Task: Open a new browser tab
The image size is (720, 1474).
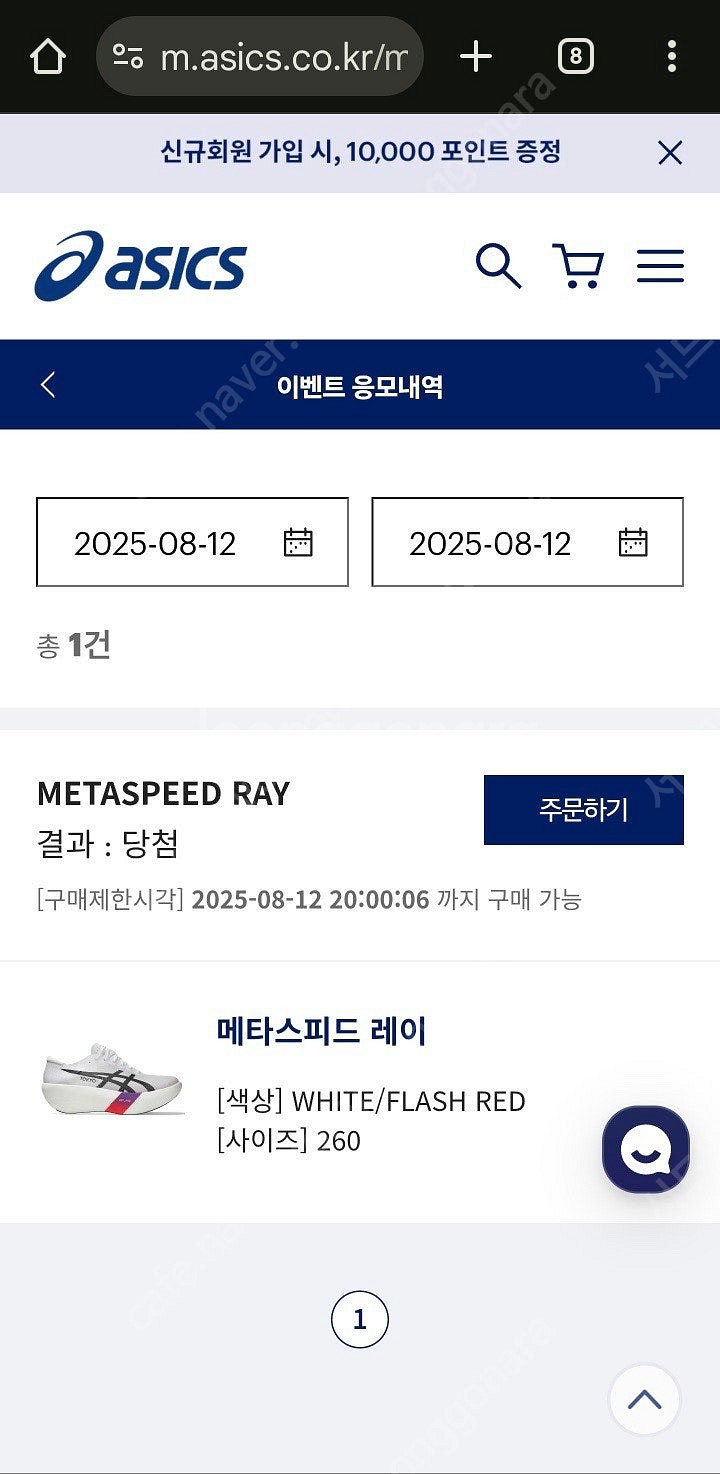Action: (x=476, y=57)
